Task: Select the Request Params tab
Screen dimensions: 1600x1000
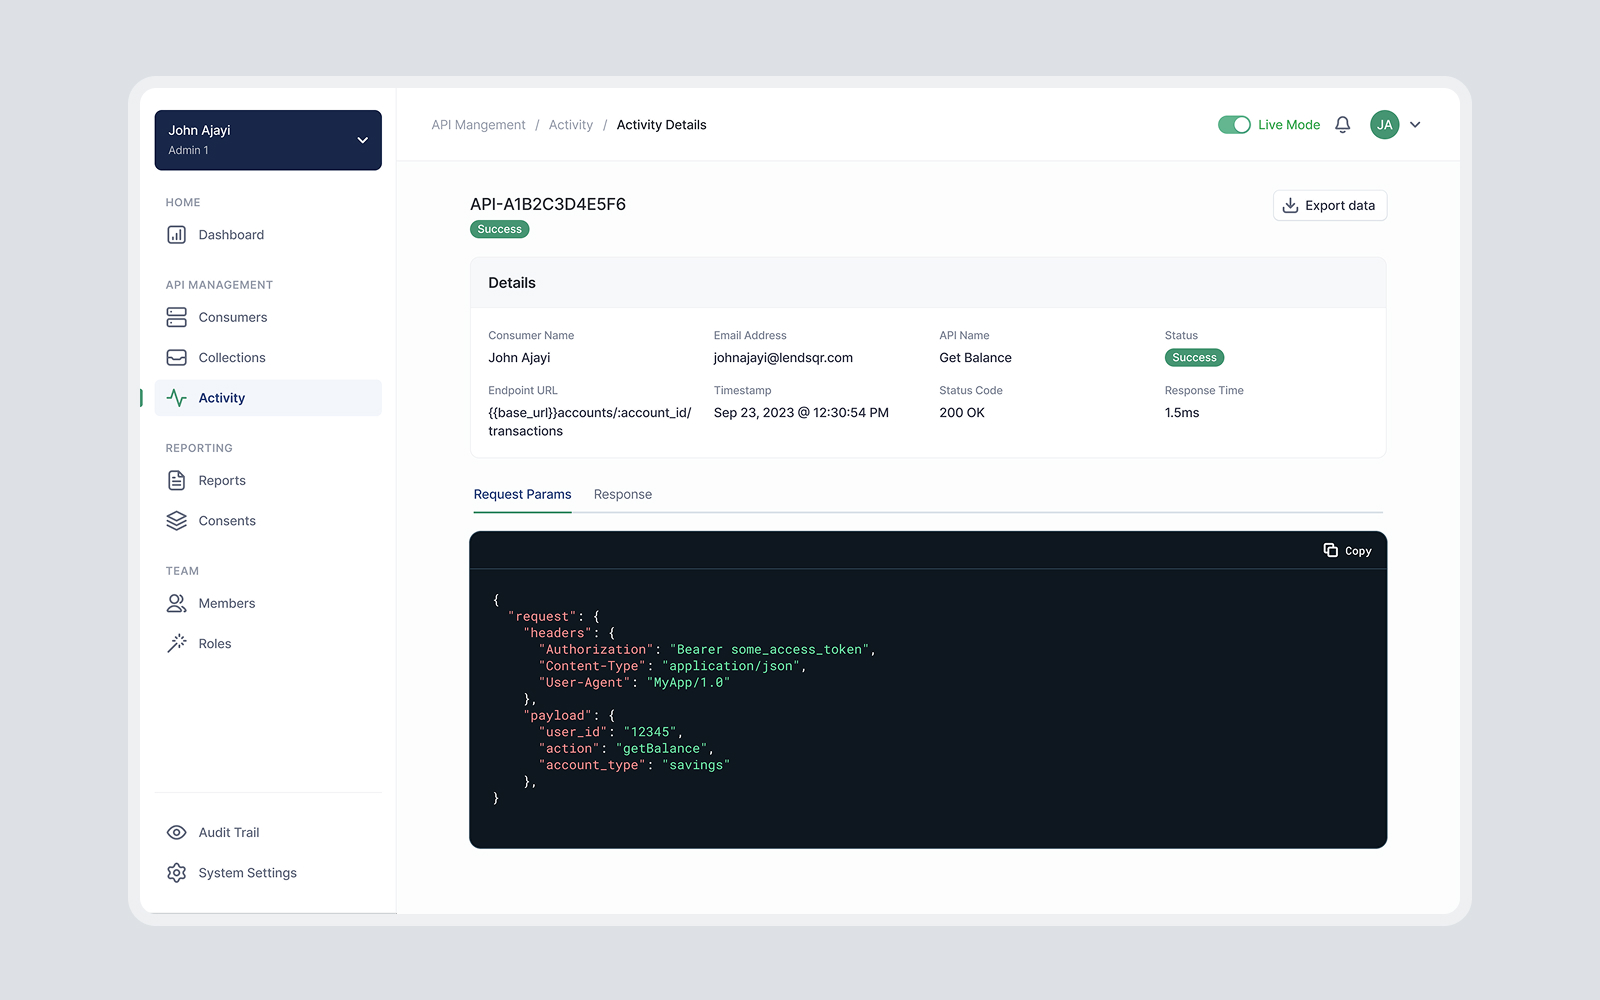Action: coord(522,494)
